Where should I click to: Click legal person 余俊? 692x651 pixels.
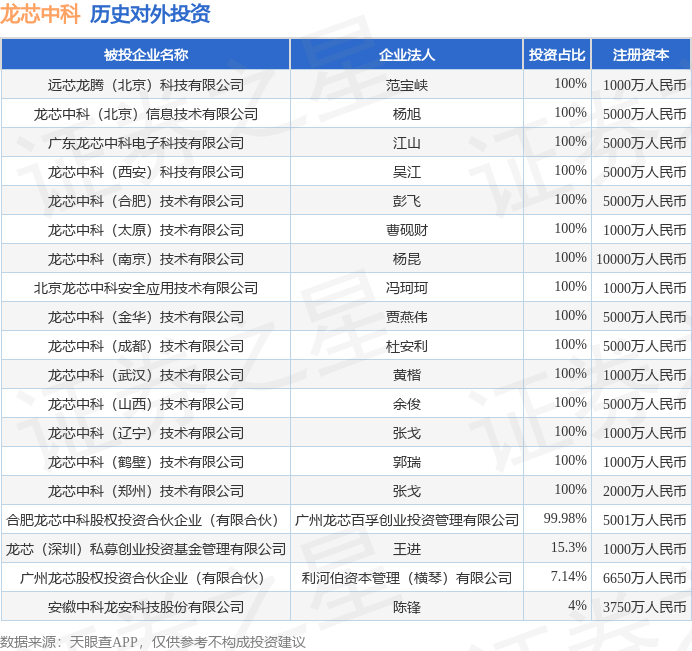click(x=406, y=404)
